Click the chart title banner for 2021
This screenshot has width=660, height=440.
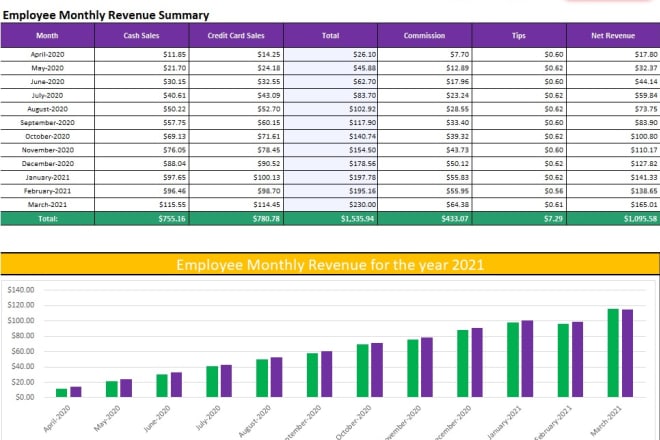pyautogui.click(x=330, y=264)
